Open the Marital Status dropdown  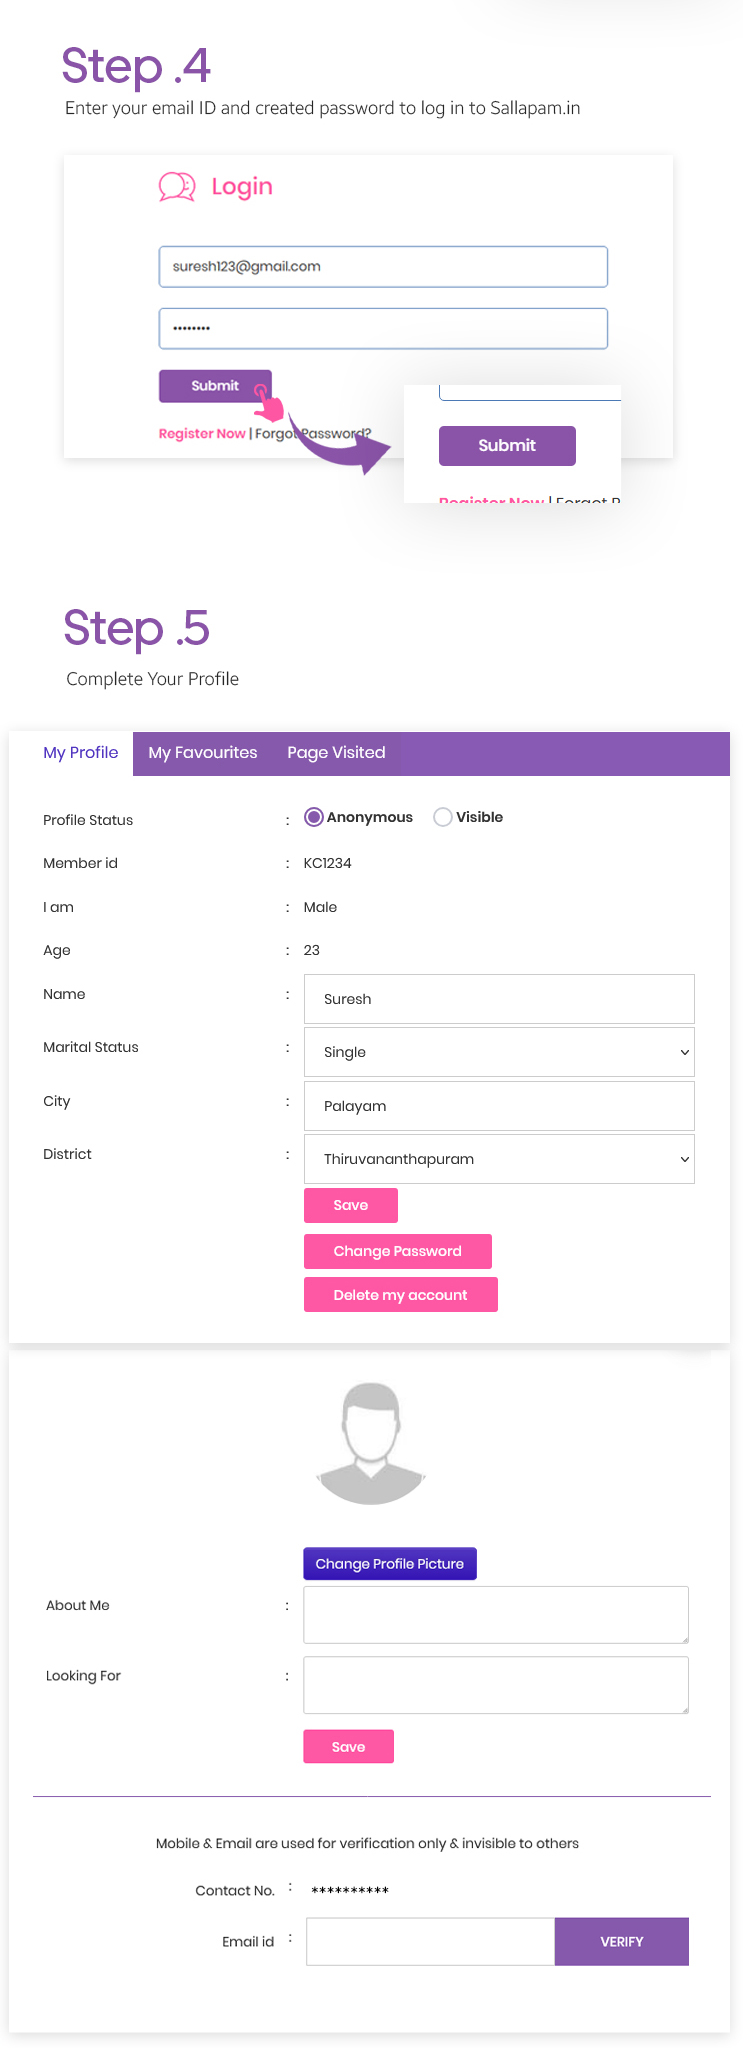499,1052
